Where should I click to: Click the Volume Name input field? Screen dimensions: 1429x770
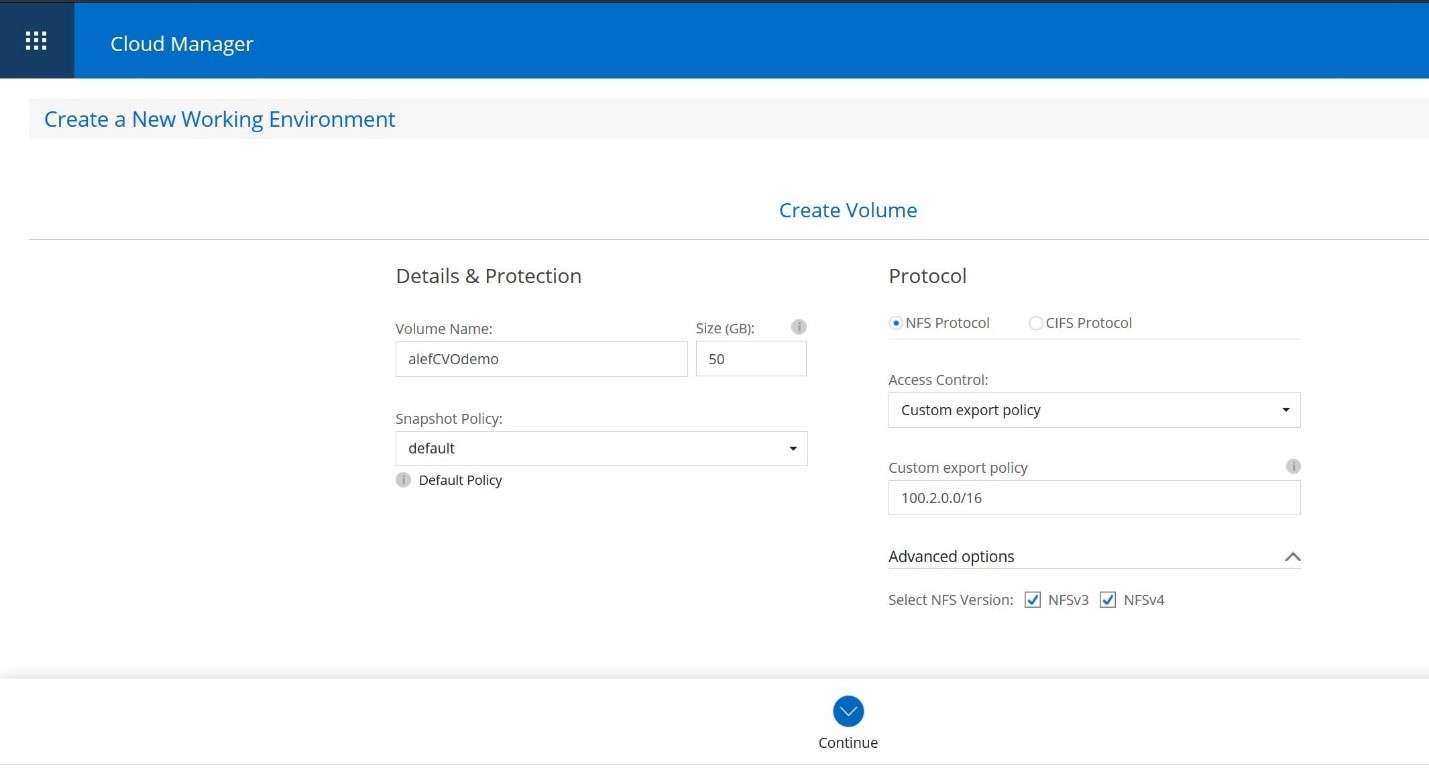pos(541,359)
